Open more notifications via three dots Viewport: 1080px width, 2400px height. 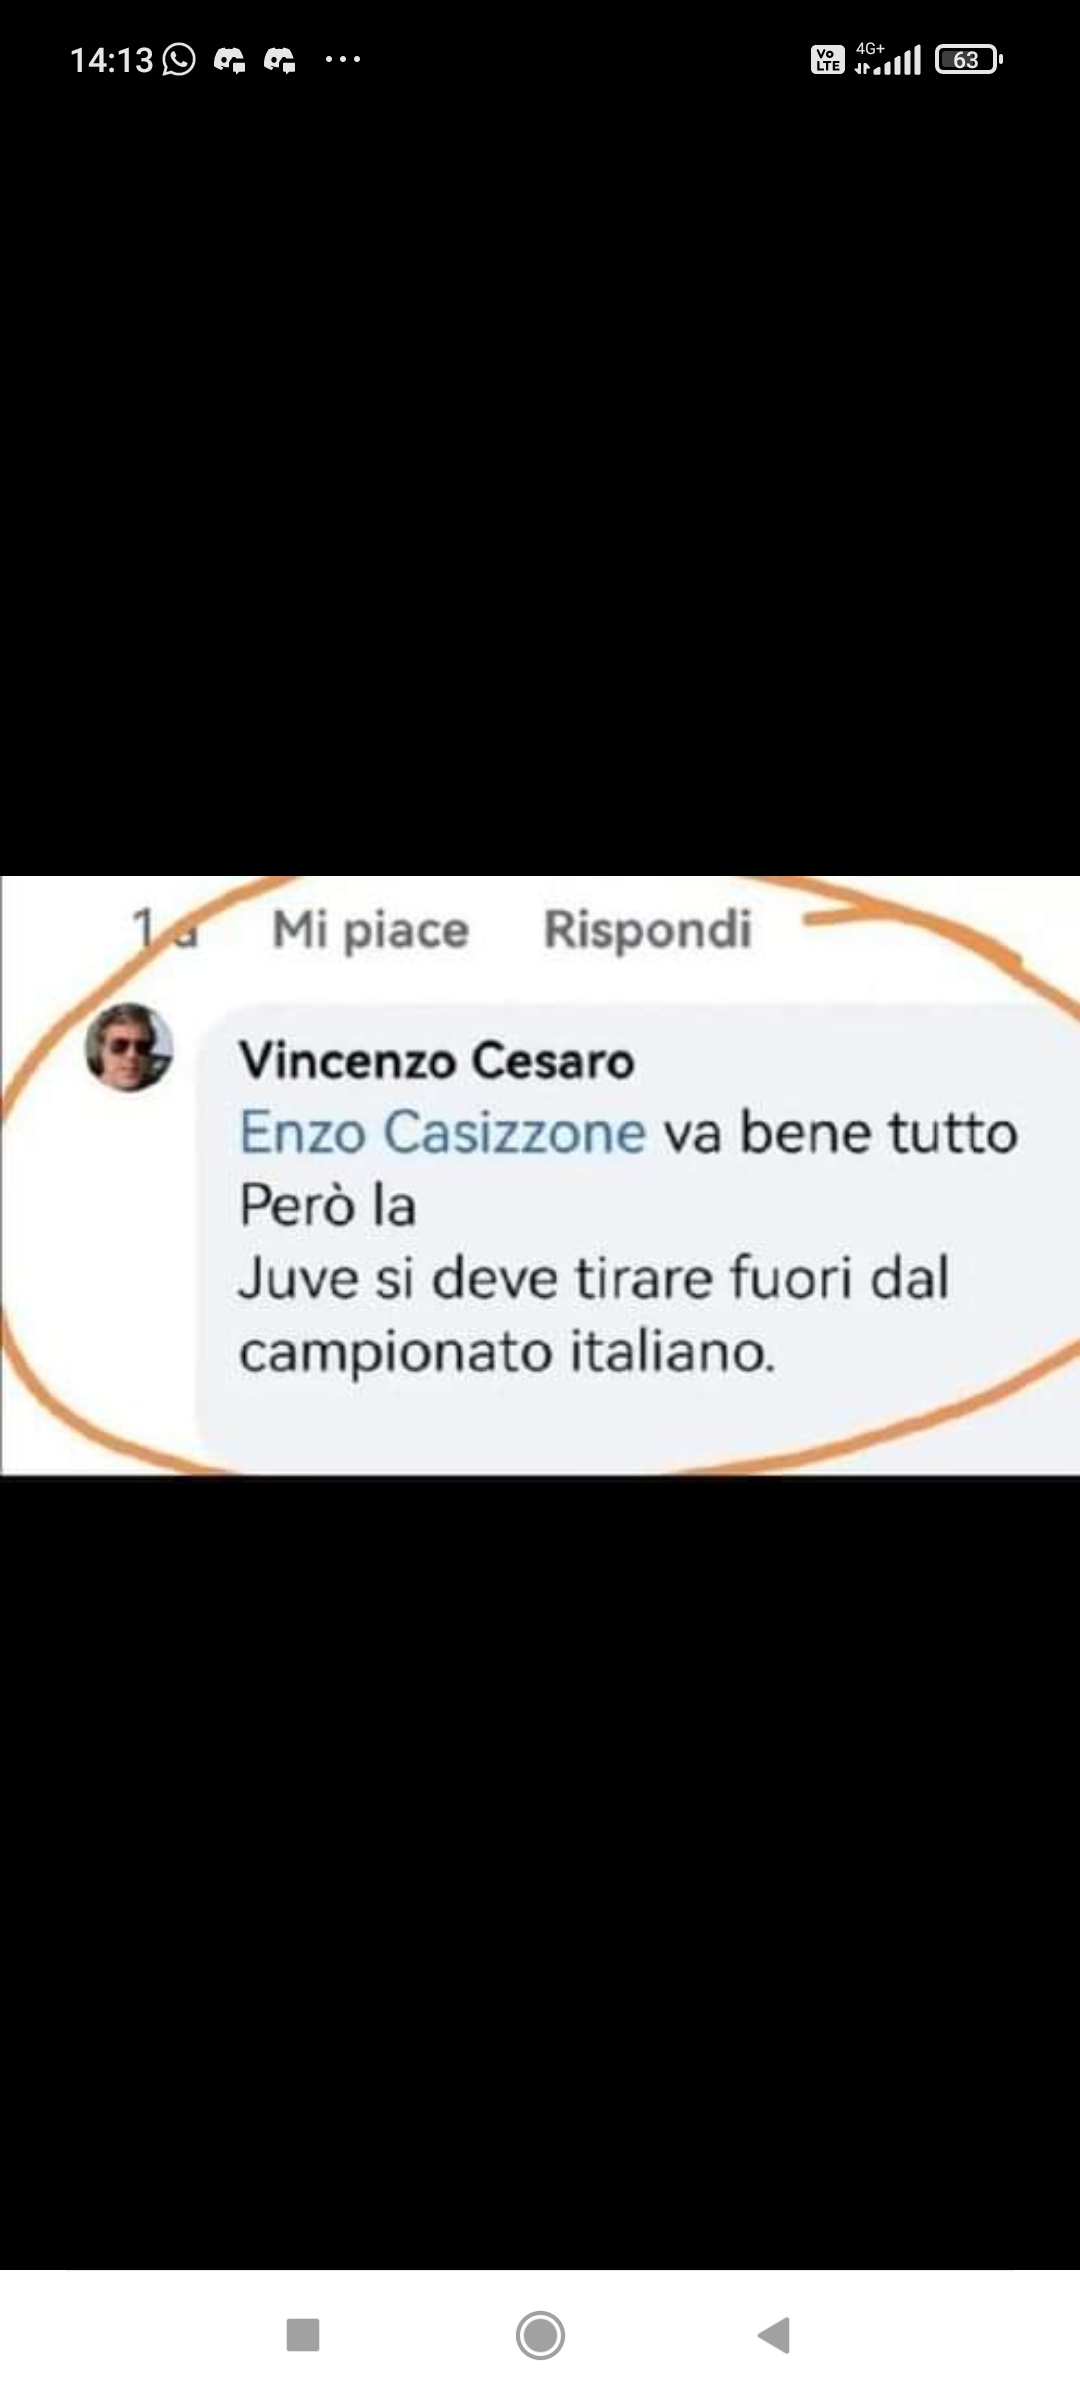(343, 60)
